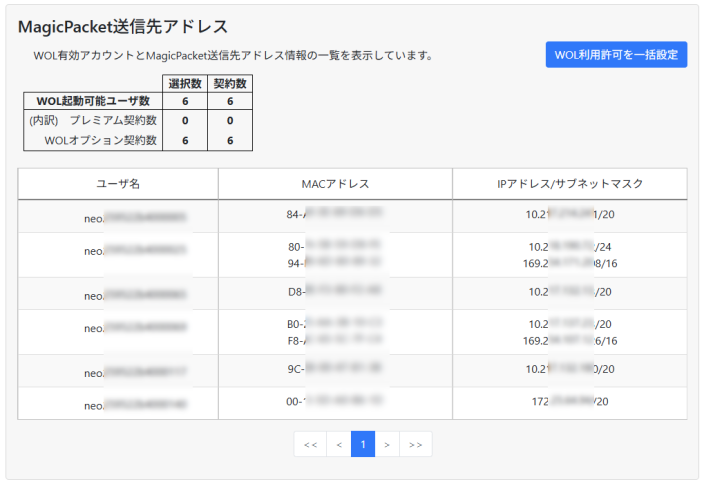This screenshot has width=704, height=484.
Task: Select page 1 in pagination
Action: point(363,444)
